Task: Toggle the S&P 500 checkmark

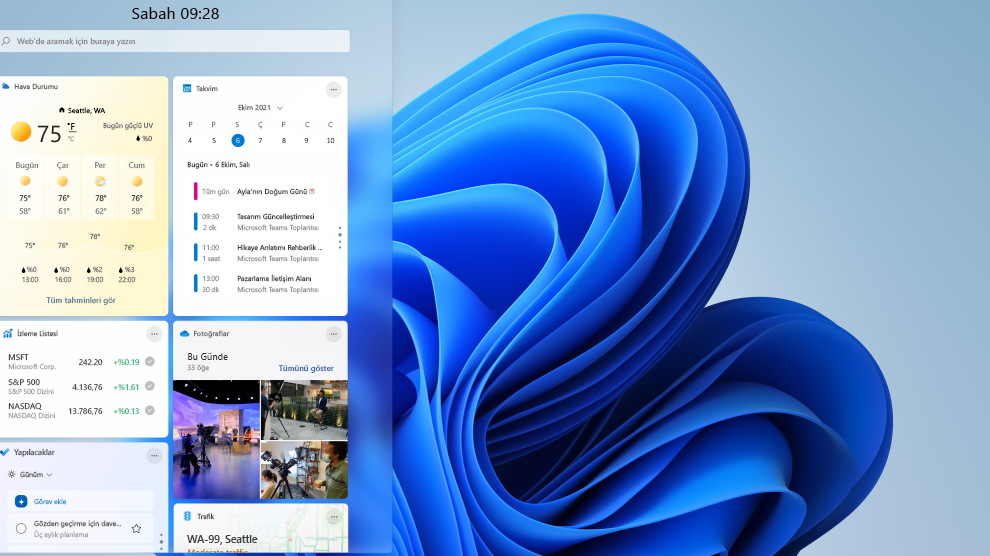Action: (x=150, y=386)
